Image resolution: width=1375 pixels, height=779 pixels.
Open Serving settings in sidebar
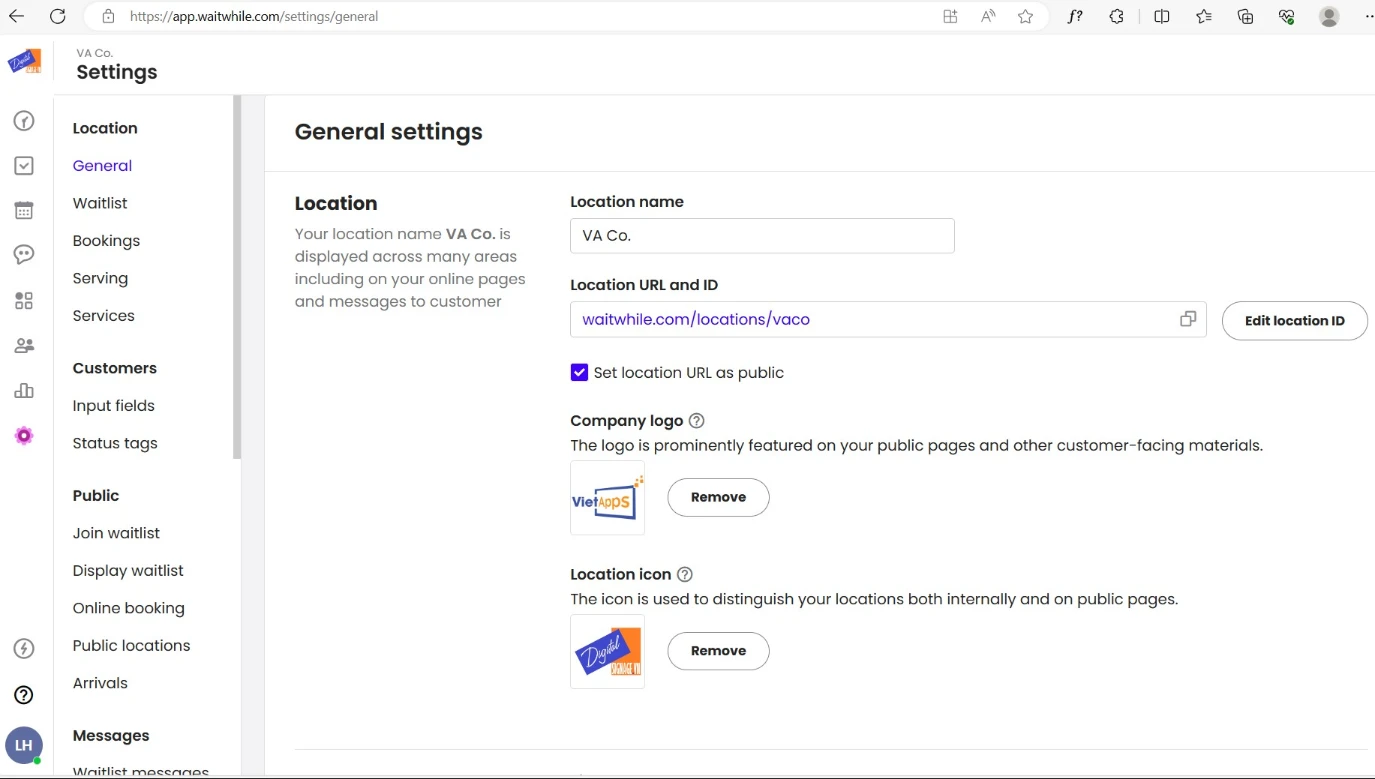[x=100, y=278]
